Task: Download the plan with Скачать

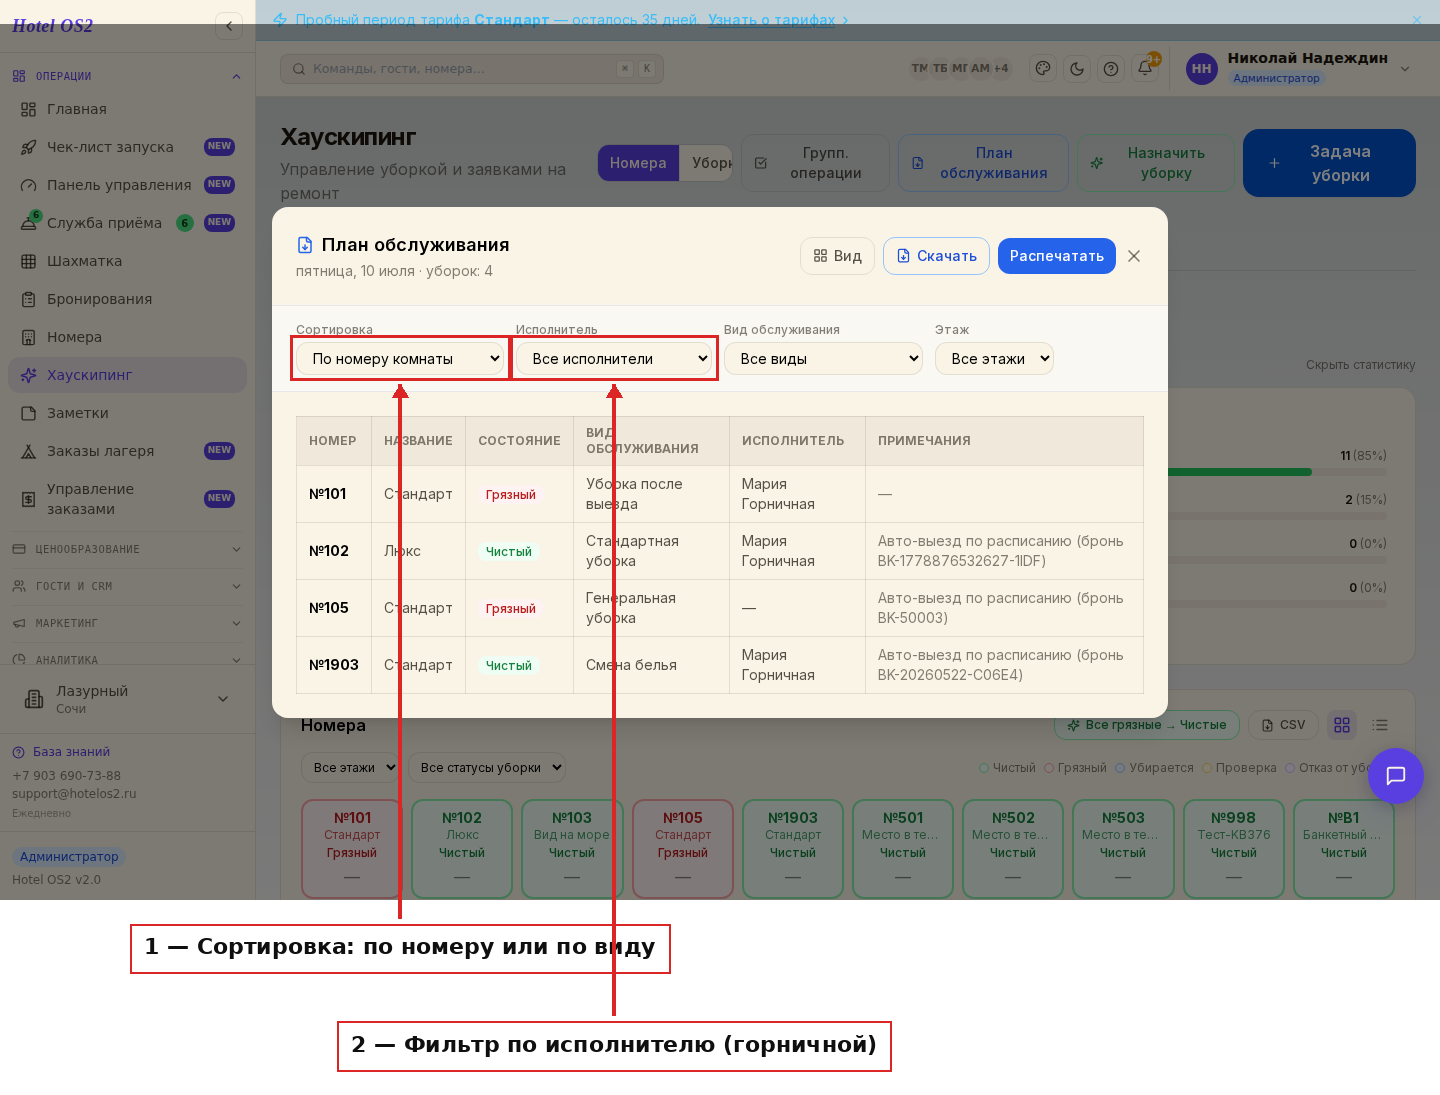Action: click(x=936, y=256)
